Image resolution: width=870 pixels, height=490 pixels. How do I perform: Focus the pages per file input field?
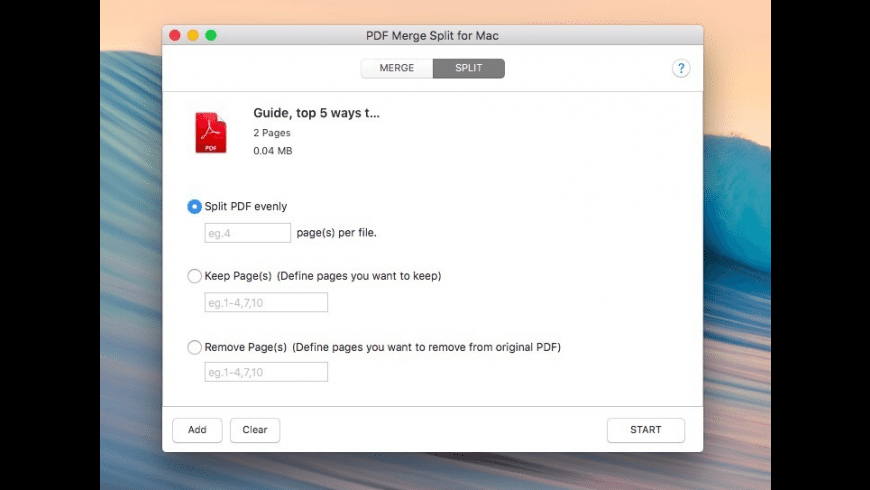(x=247, y=233)
